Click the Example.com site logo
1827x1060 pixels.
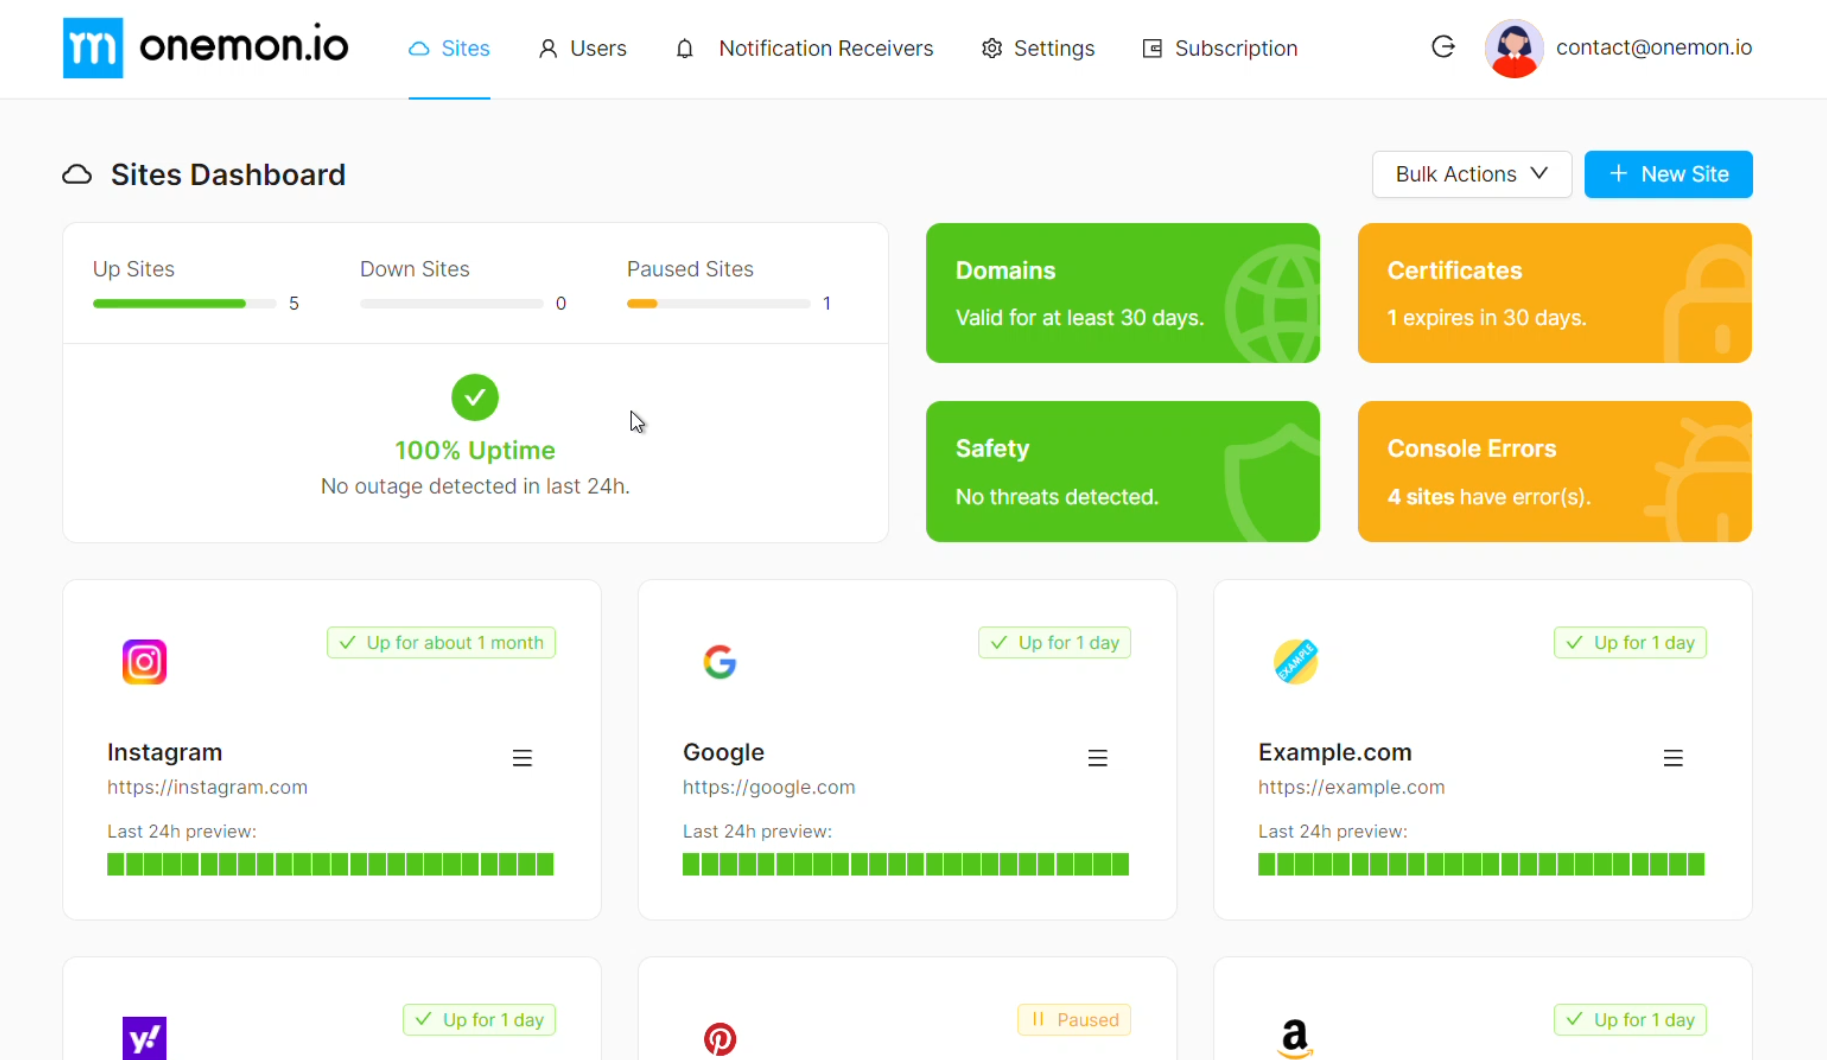(x=1295, y=662)
